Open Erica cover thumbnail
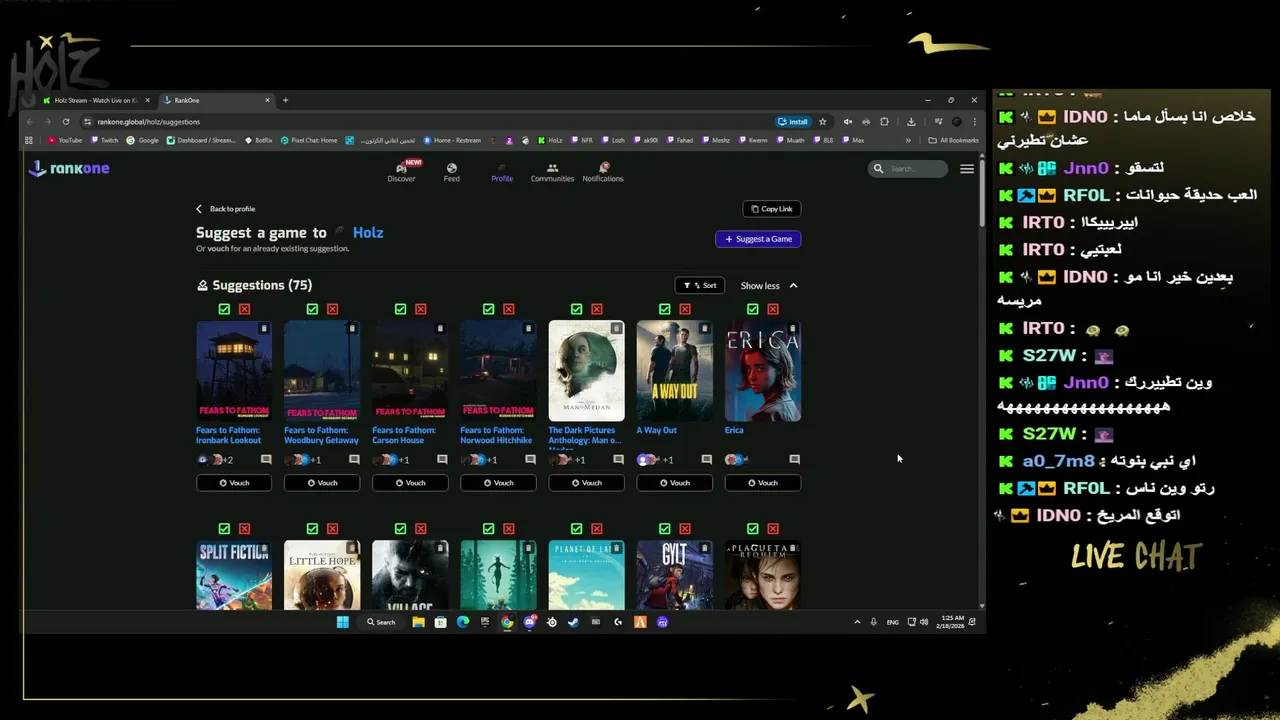1280x720 pixels. point(762,371)
